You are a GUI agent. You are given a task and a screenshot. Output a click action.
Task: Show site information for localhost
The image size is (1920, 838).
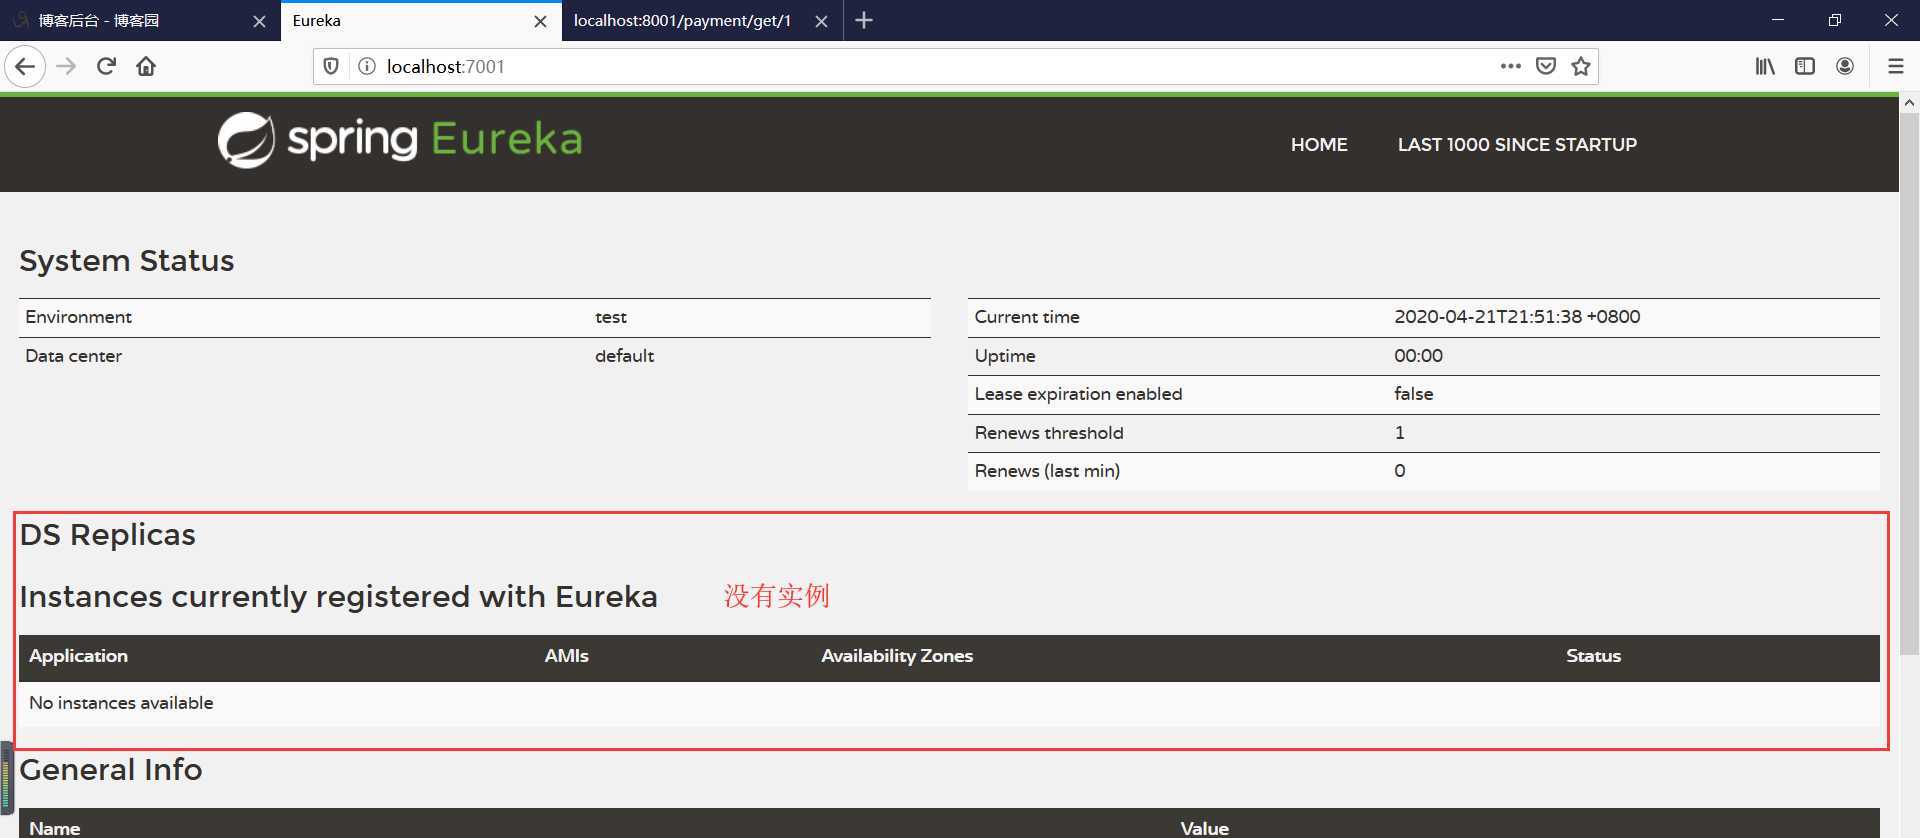tap(367, 66)
